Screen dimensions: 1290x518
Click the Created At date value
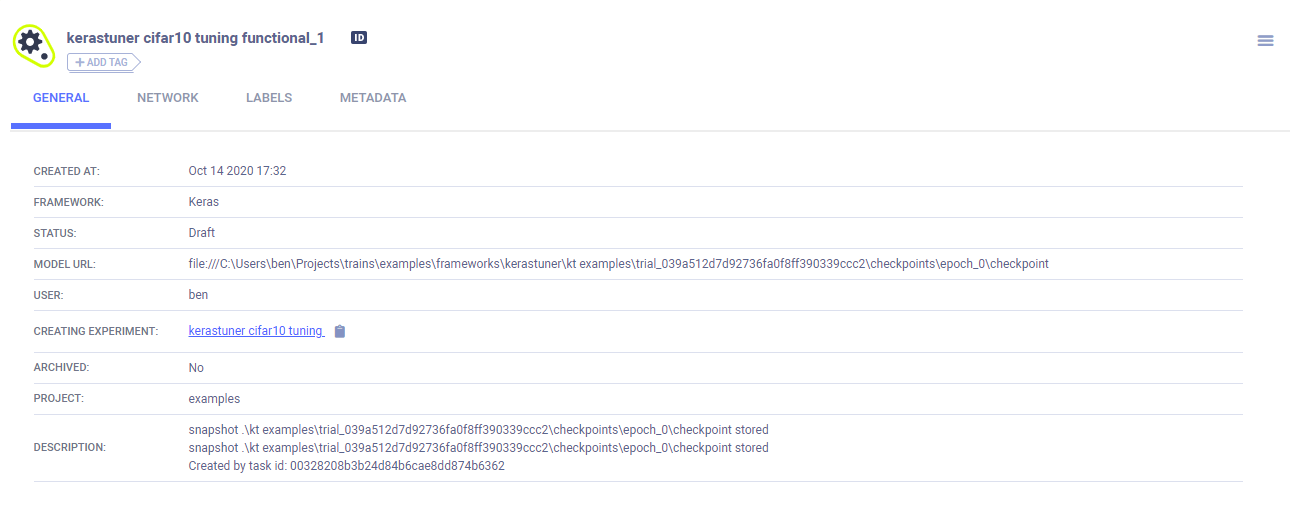[x=237, y=171]
